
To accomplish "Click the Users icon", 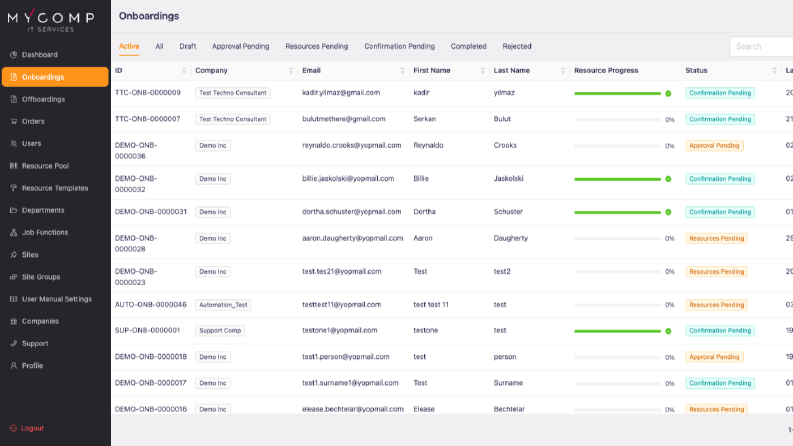I will point(14,144).
